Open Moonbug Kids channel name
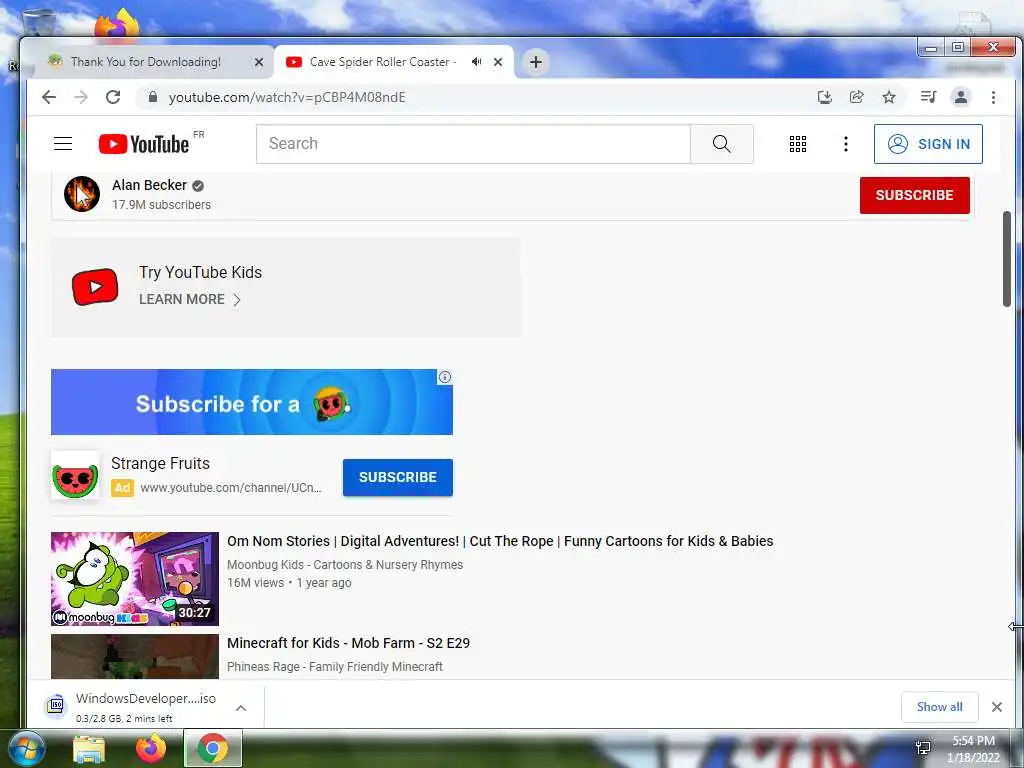1024x768 pixels. (x=345, y=565)
